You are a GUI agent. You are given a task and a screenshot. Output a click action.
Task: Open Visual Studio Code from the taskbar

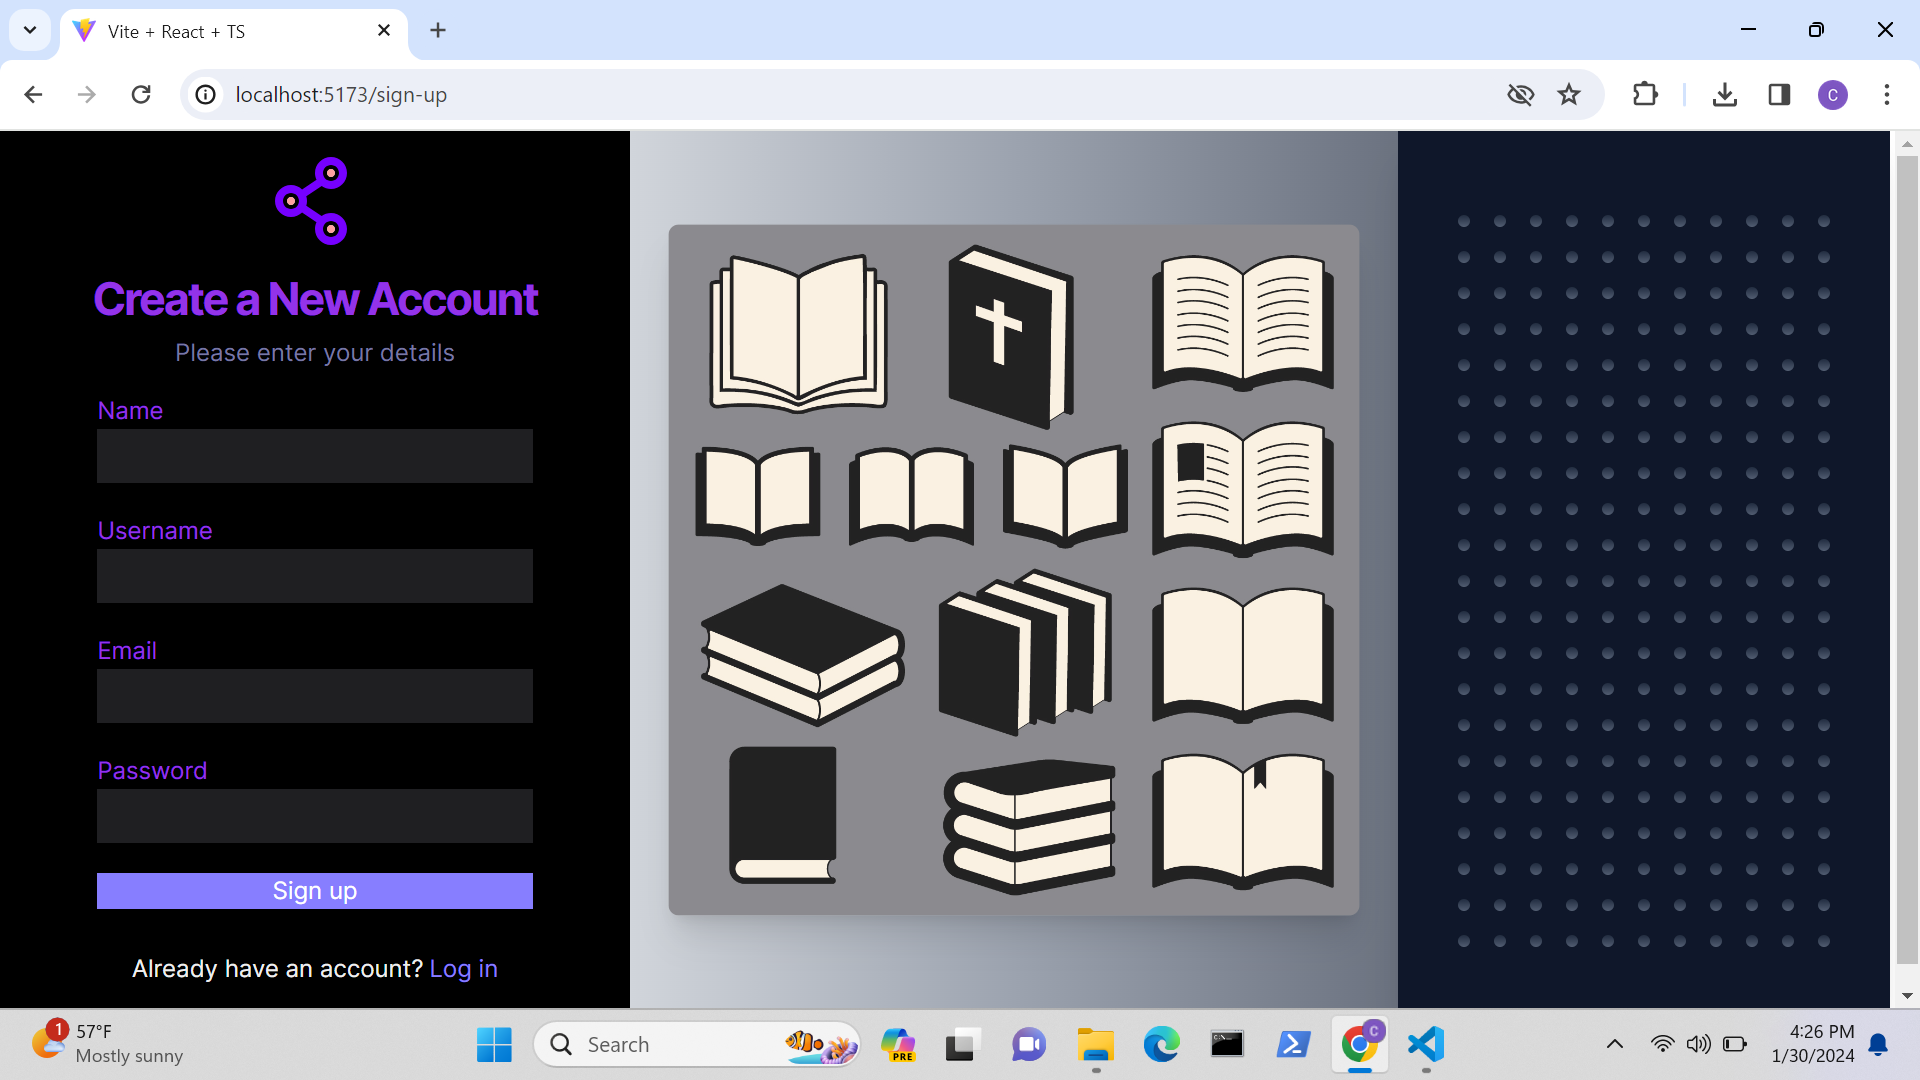[x=1426, y=1044]
